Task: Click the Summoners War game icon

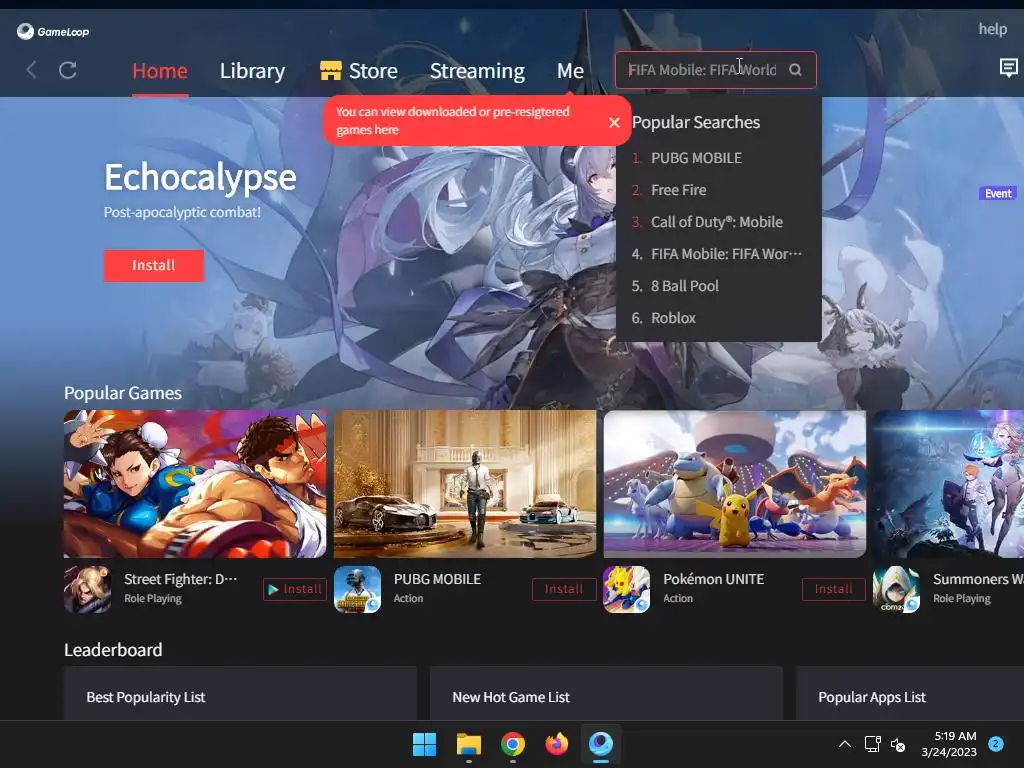Action: tap(896, 589)
